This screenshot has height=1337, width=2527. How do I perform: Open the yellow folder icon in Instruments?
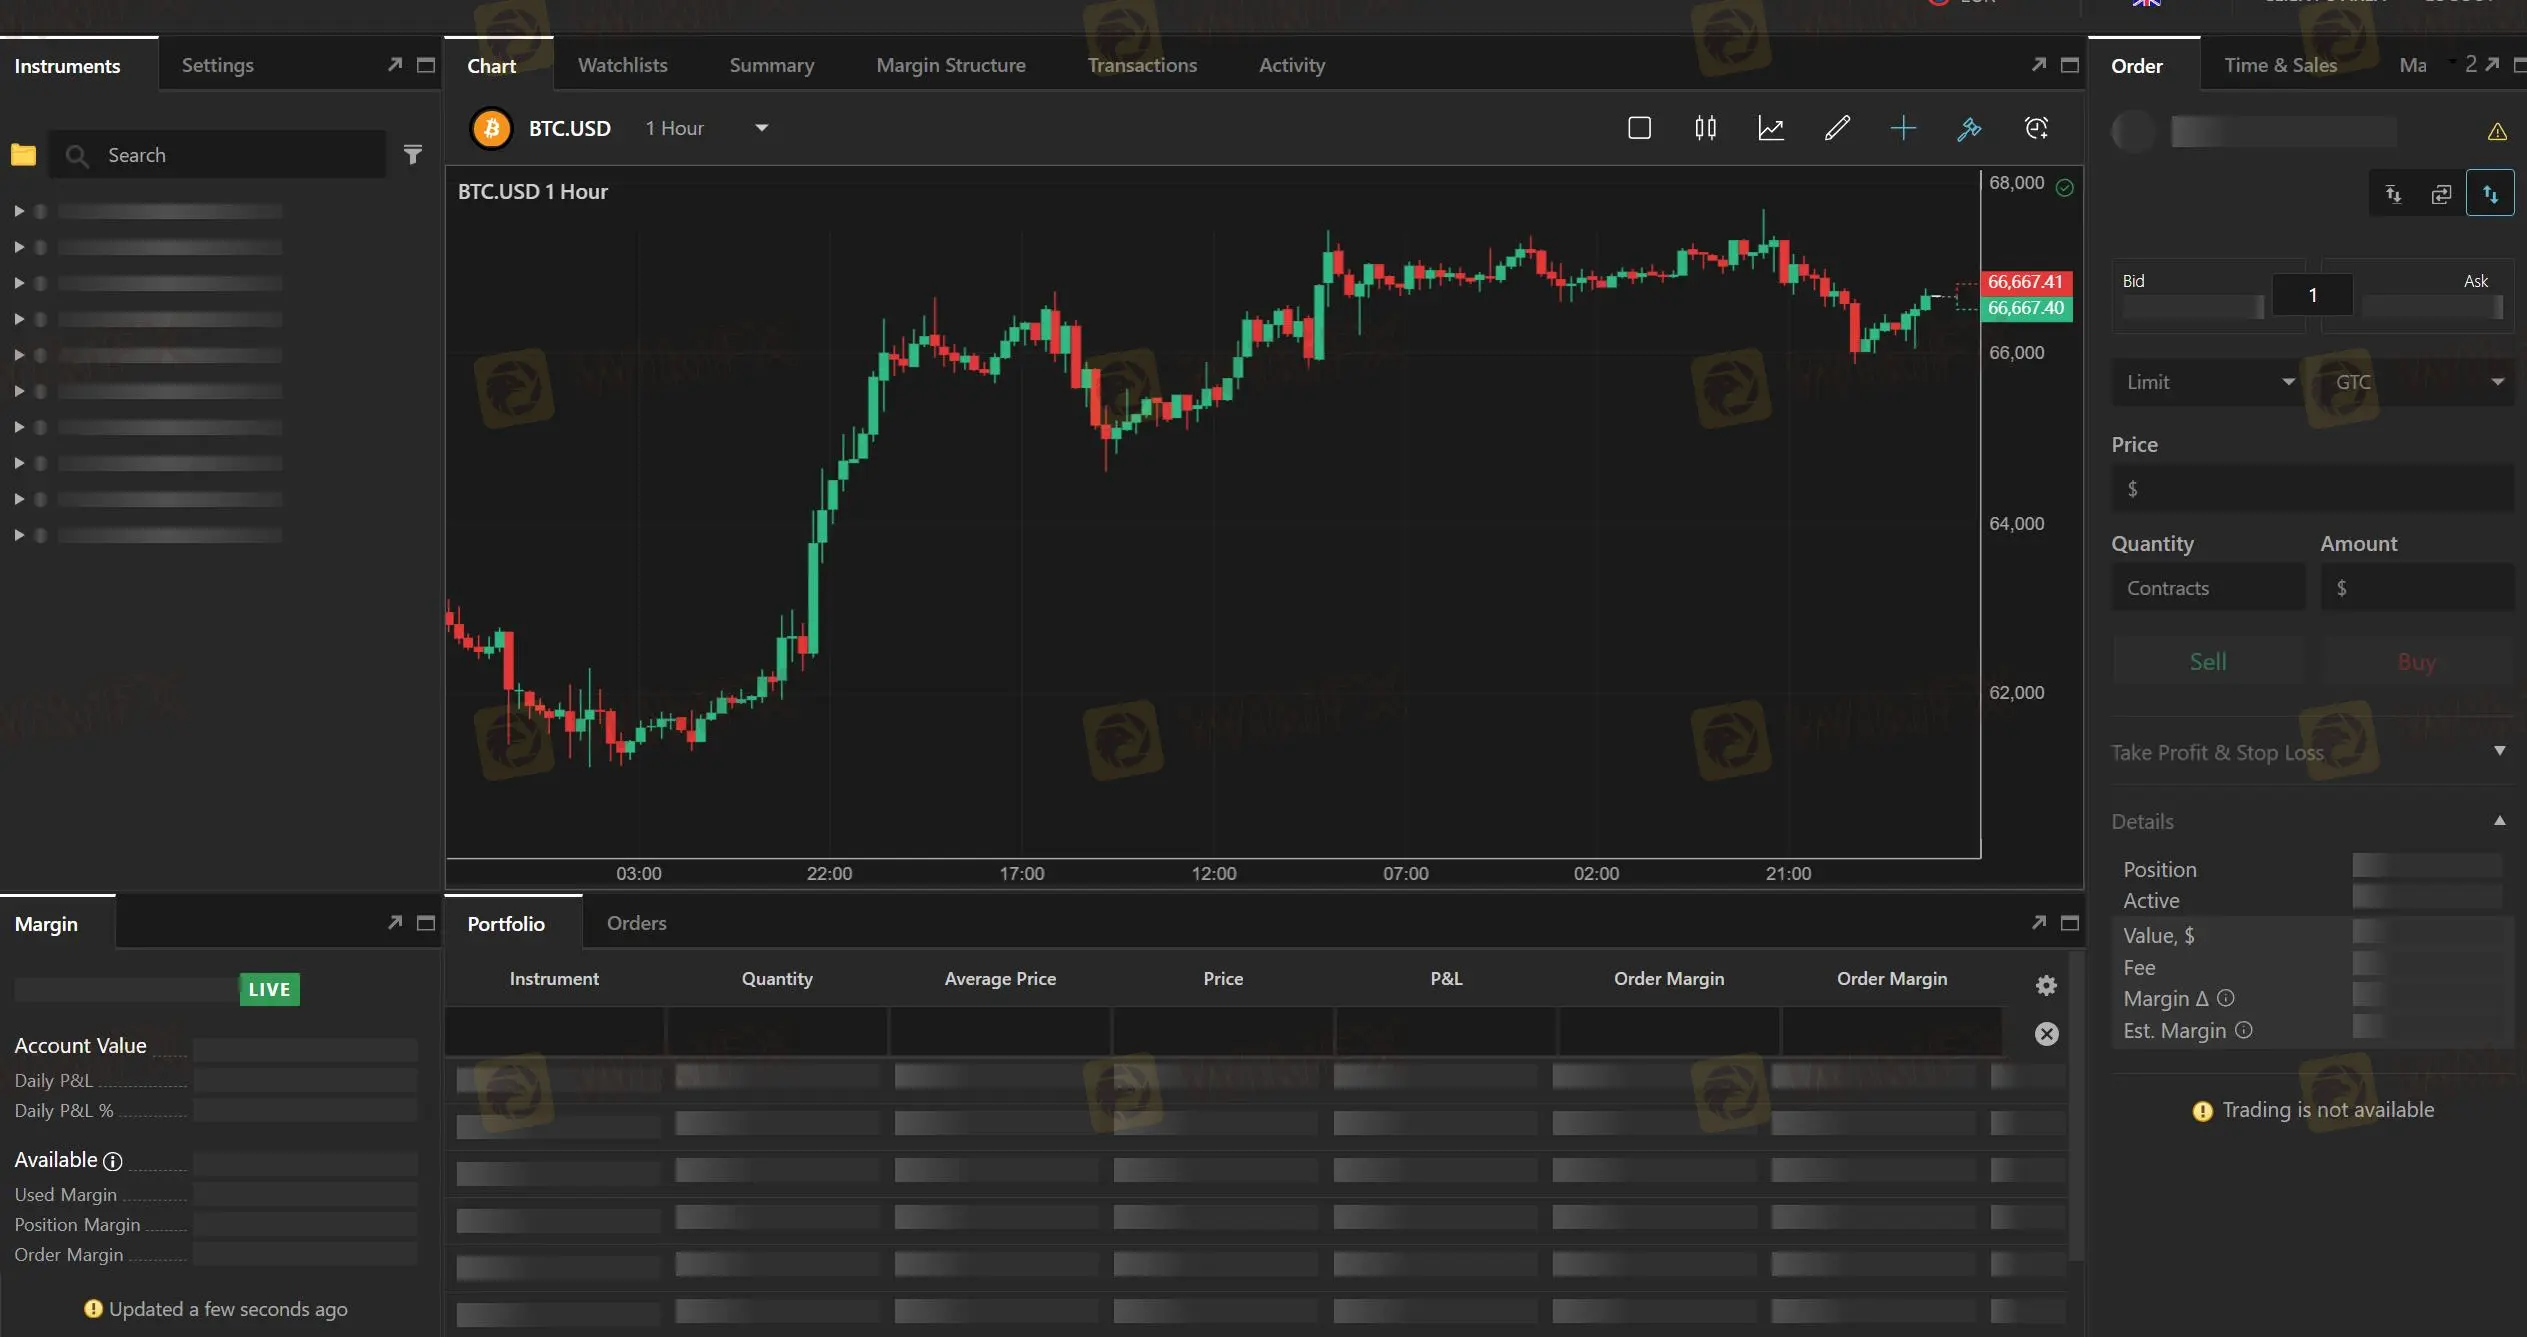click(x=23, y=155)
